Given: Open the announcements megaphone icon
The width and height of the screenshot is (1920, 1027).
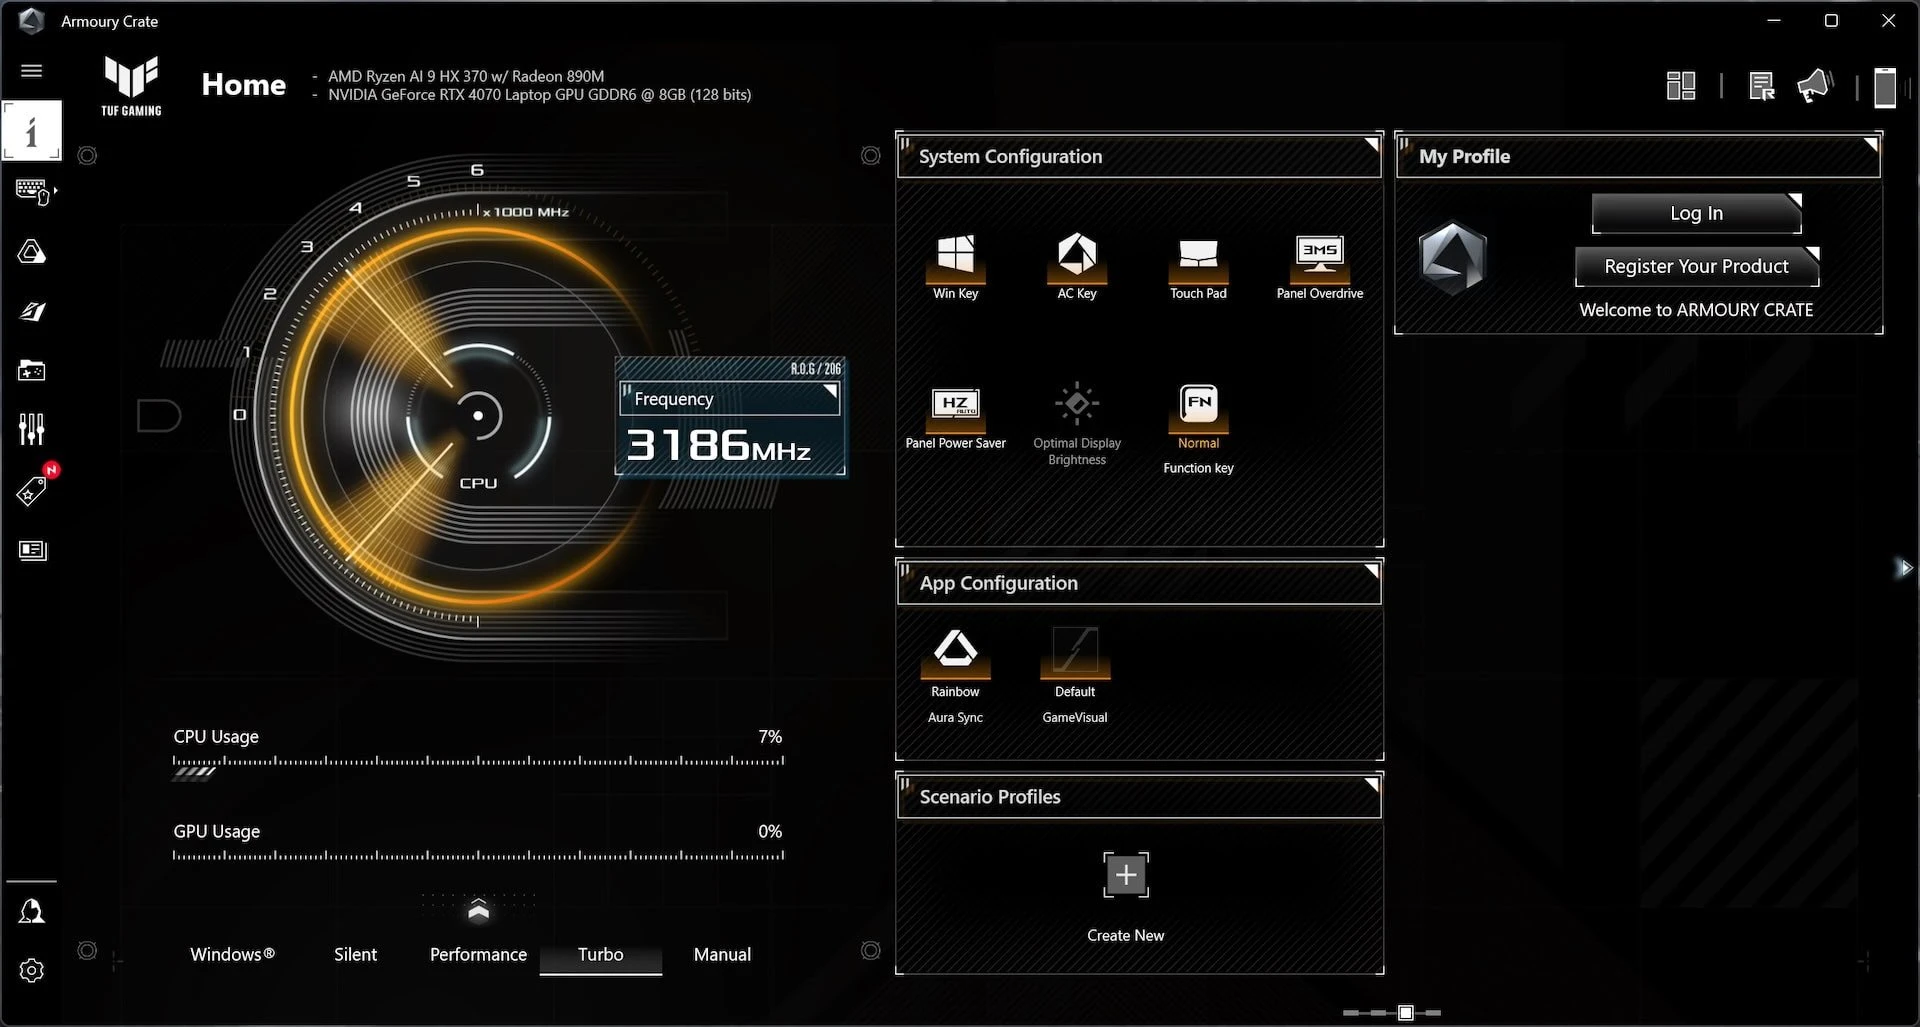Looking at the screenshot, I should (x=1814, y=86).
